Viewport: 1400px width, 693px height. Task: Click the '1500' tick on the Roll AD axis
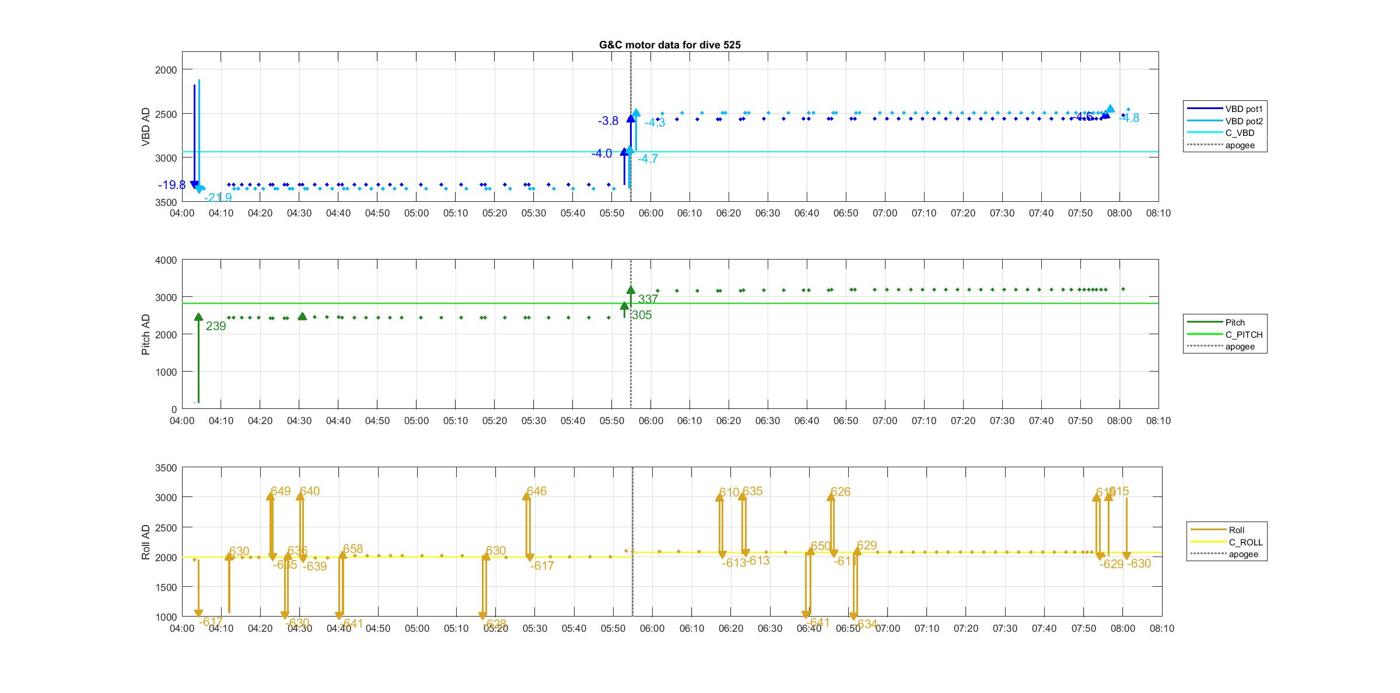[x=166, y=588]
